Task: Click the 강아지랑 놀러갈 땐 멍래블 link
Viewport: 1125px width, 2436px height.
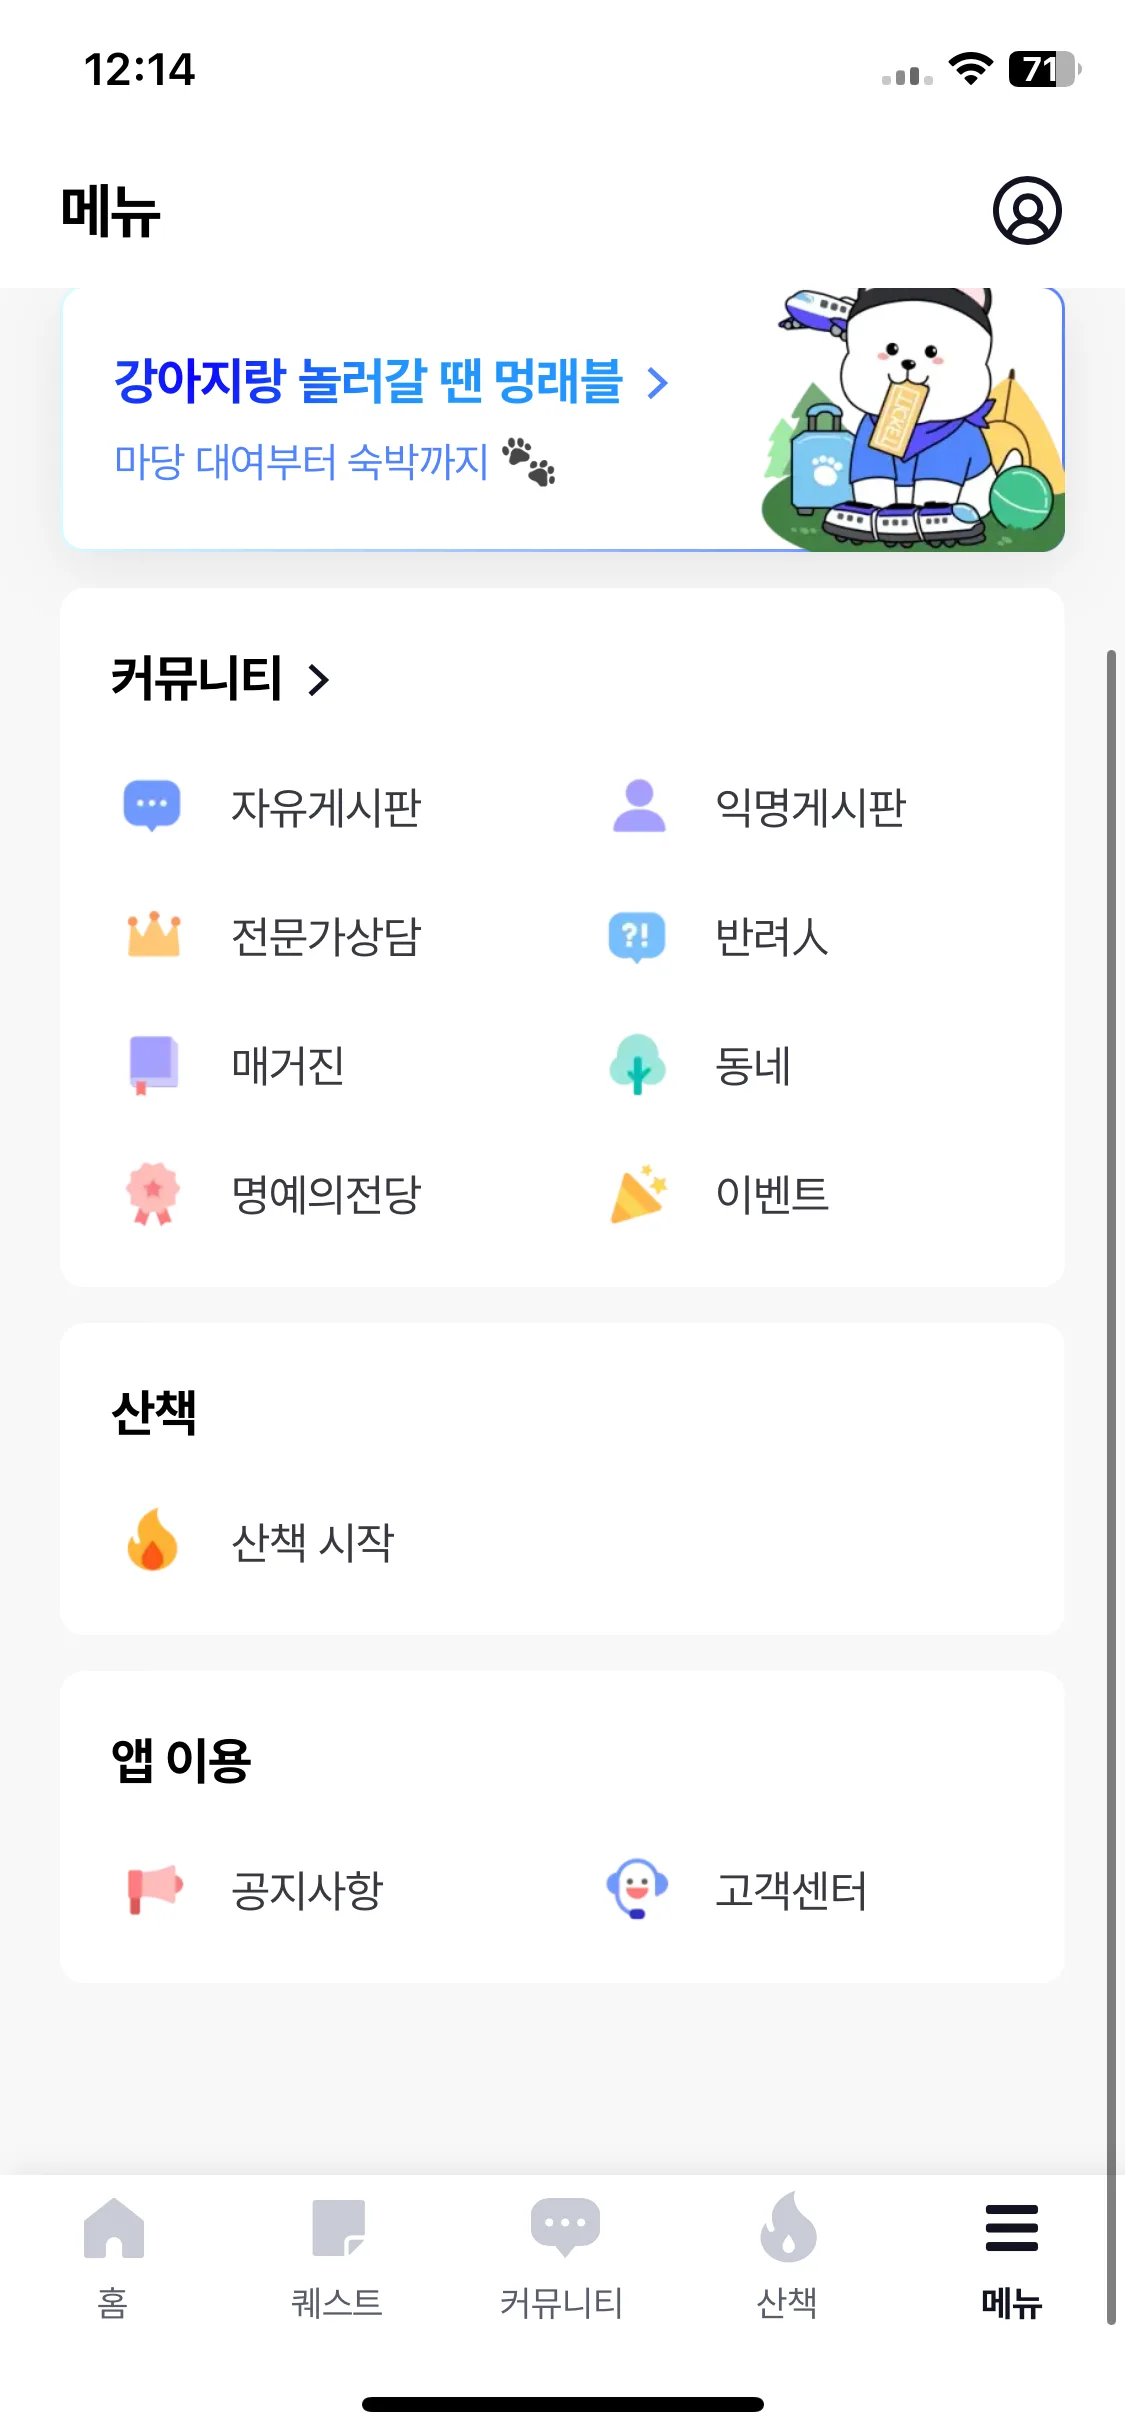Action: coord(369,382)
